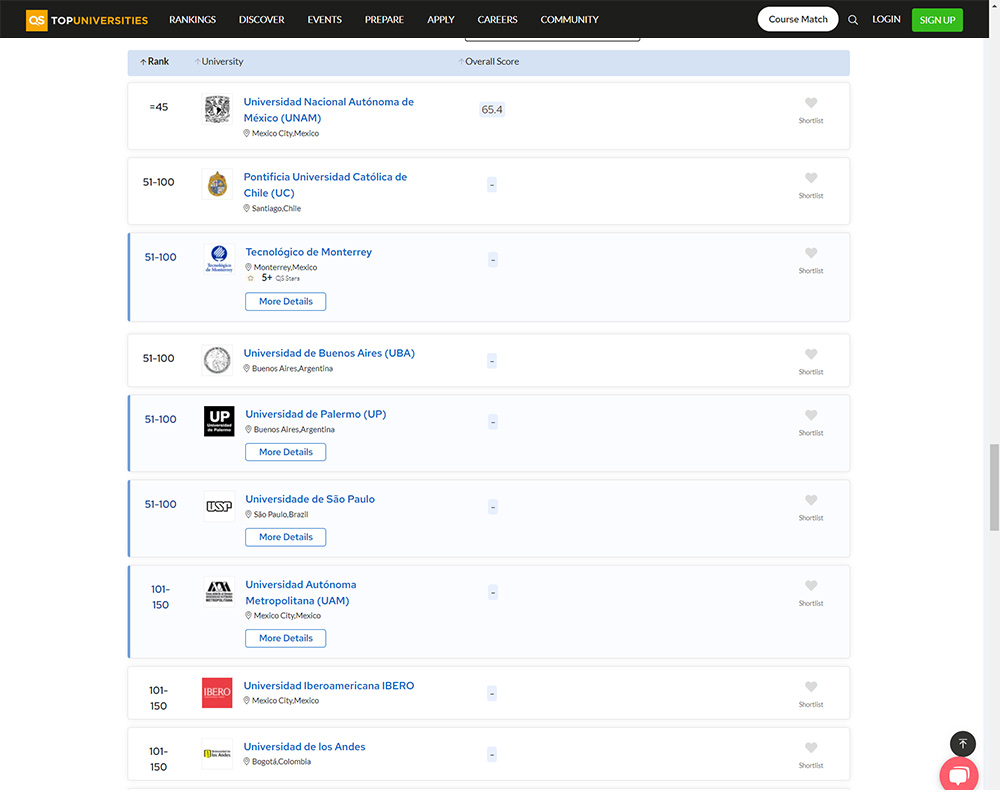Shortlist Universidad de Buenos Aires heart
The image size is (1000, 790).
811,354
